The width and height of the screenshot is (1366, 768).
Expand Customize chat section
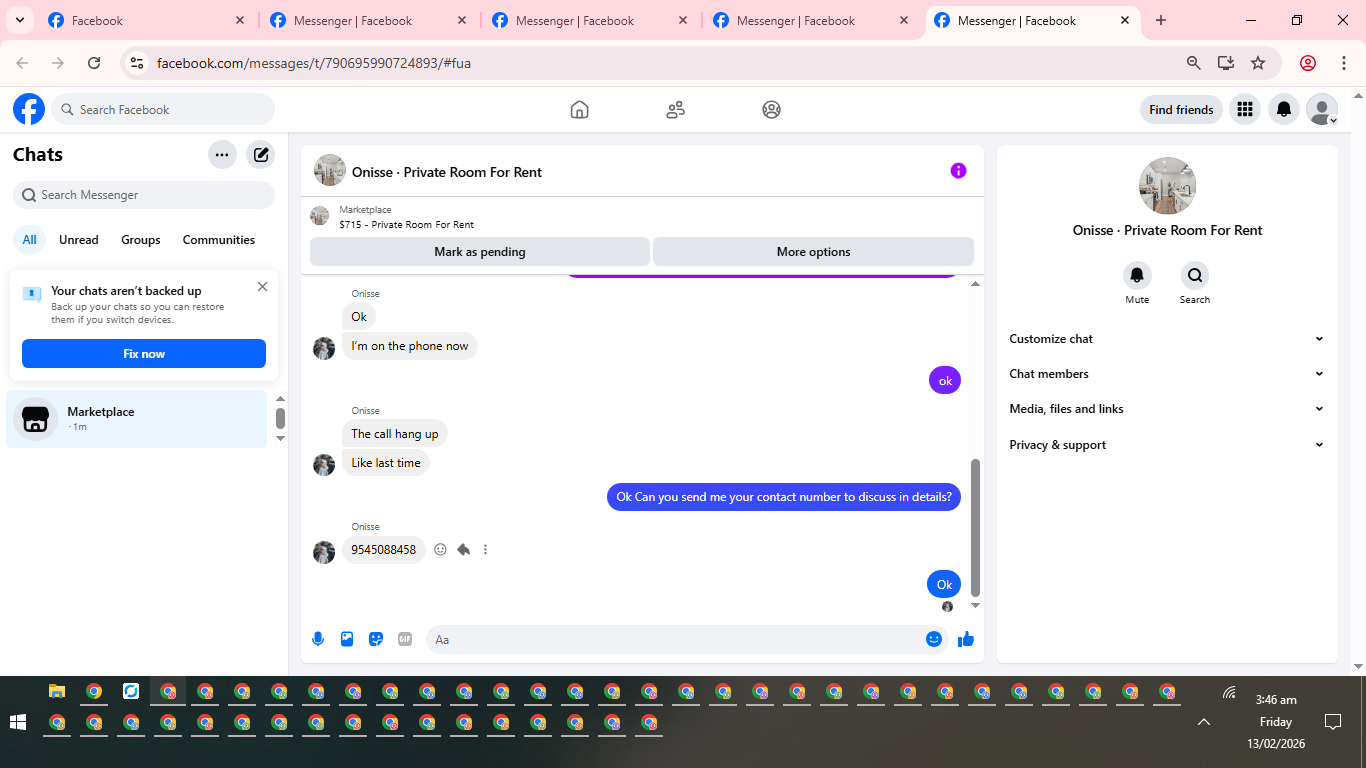1167,339
